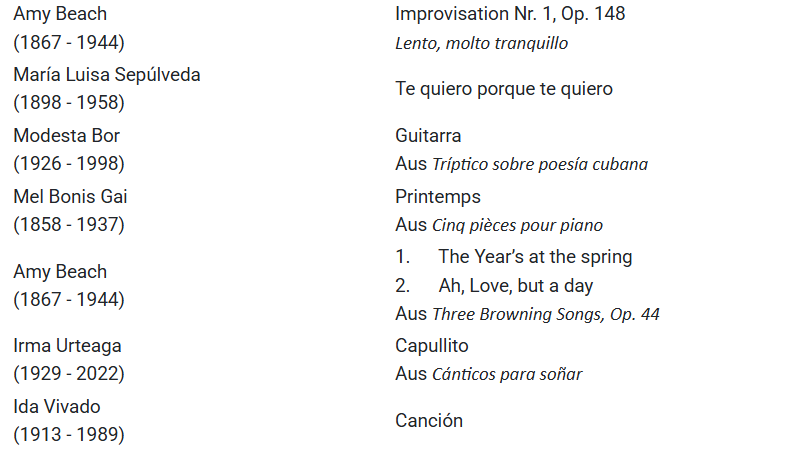This screenshot has width=793, height=457.
Task: Click the Cánticos para soñar line
Action: [488, 374]
